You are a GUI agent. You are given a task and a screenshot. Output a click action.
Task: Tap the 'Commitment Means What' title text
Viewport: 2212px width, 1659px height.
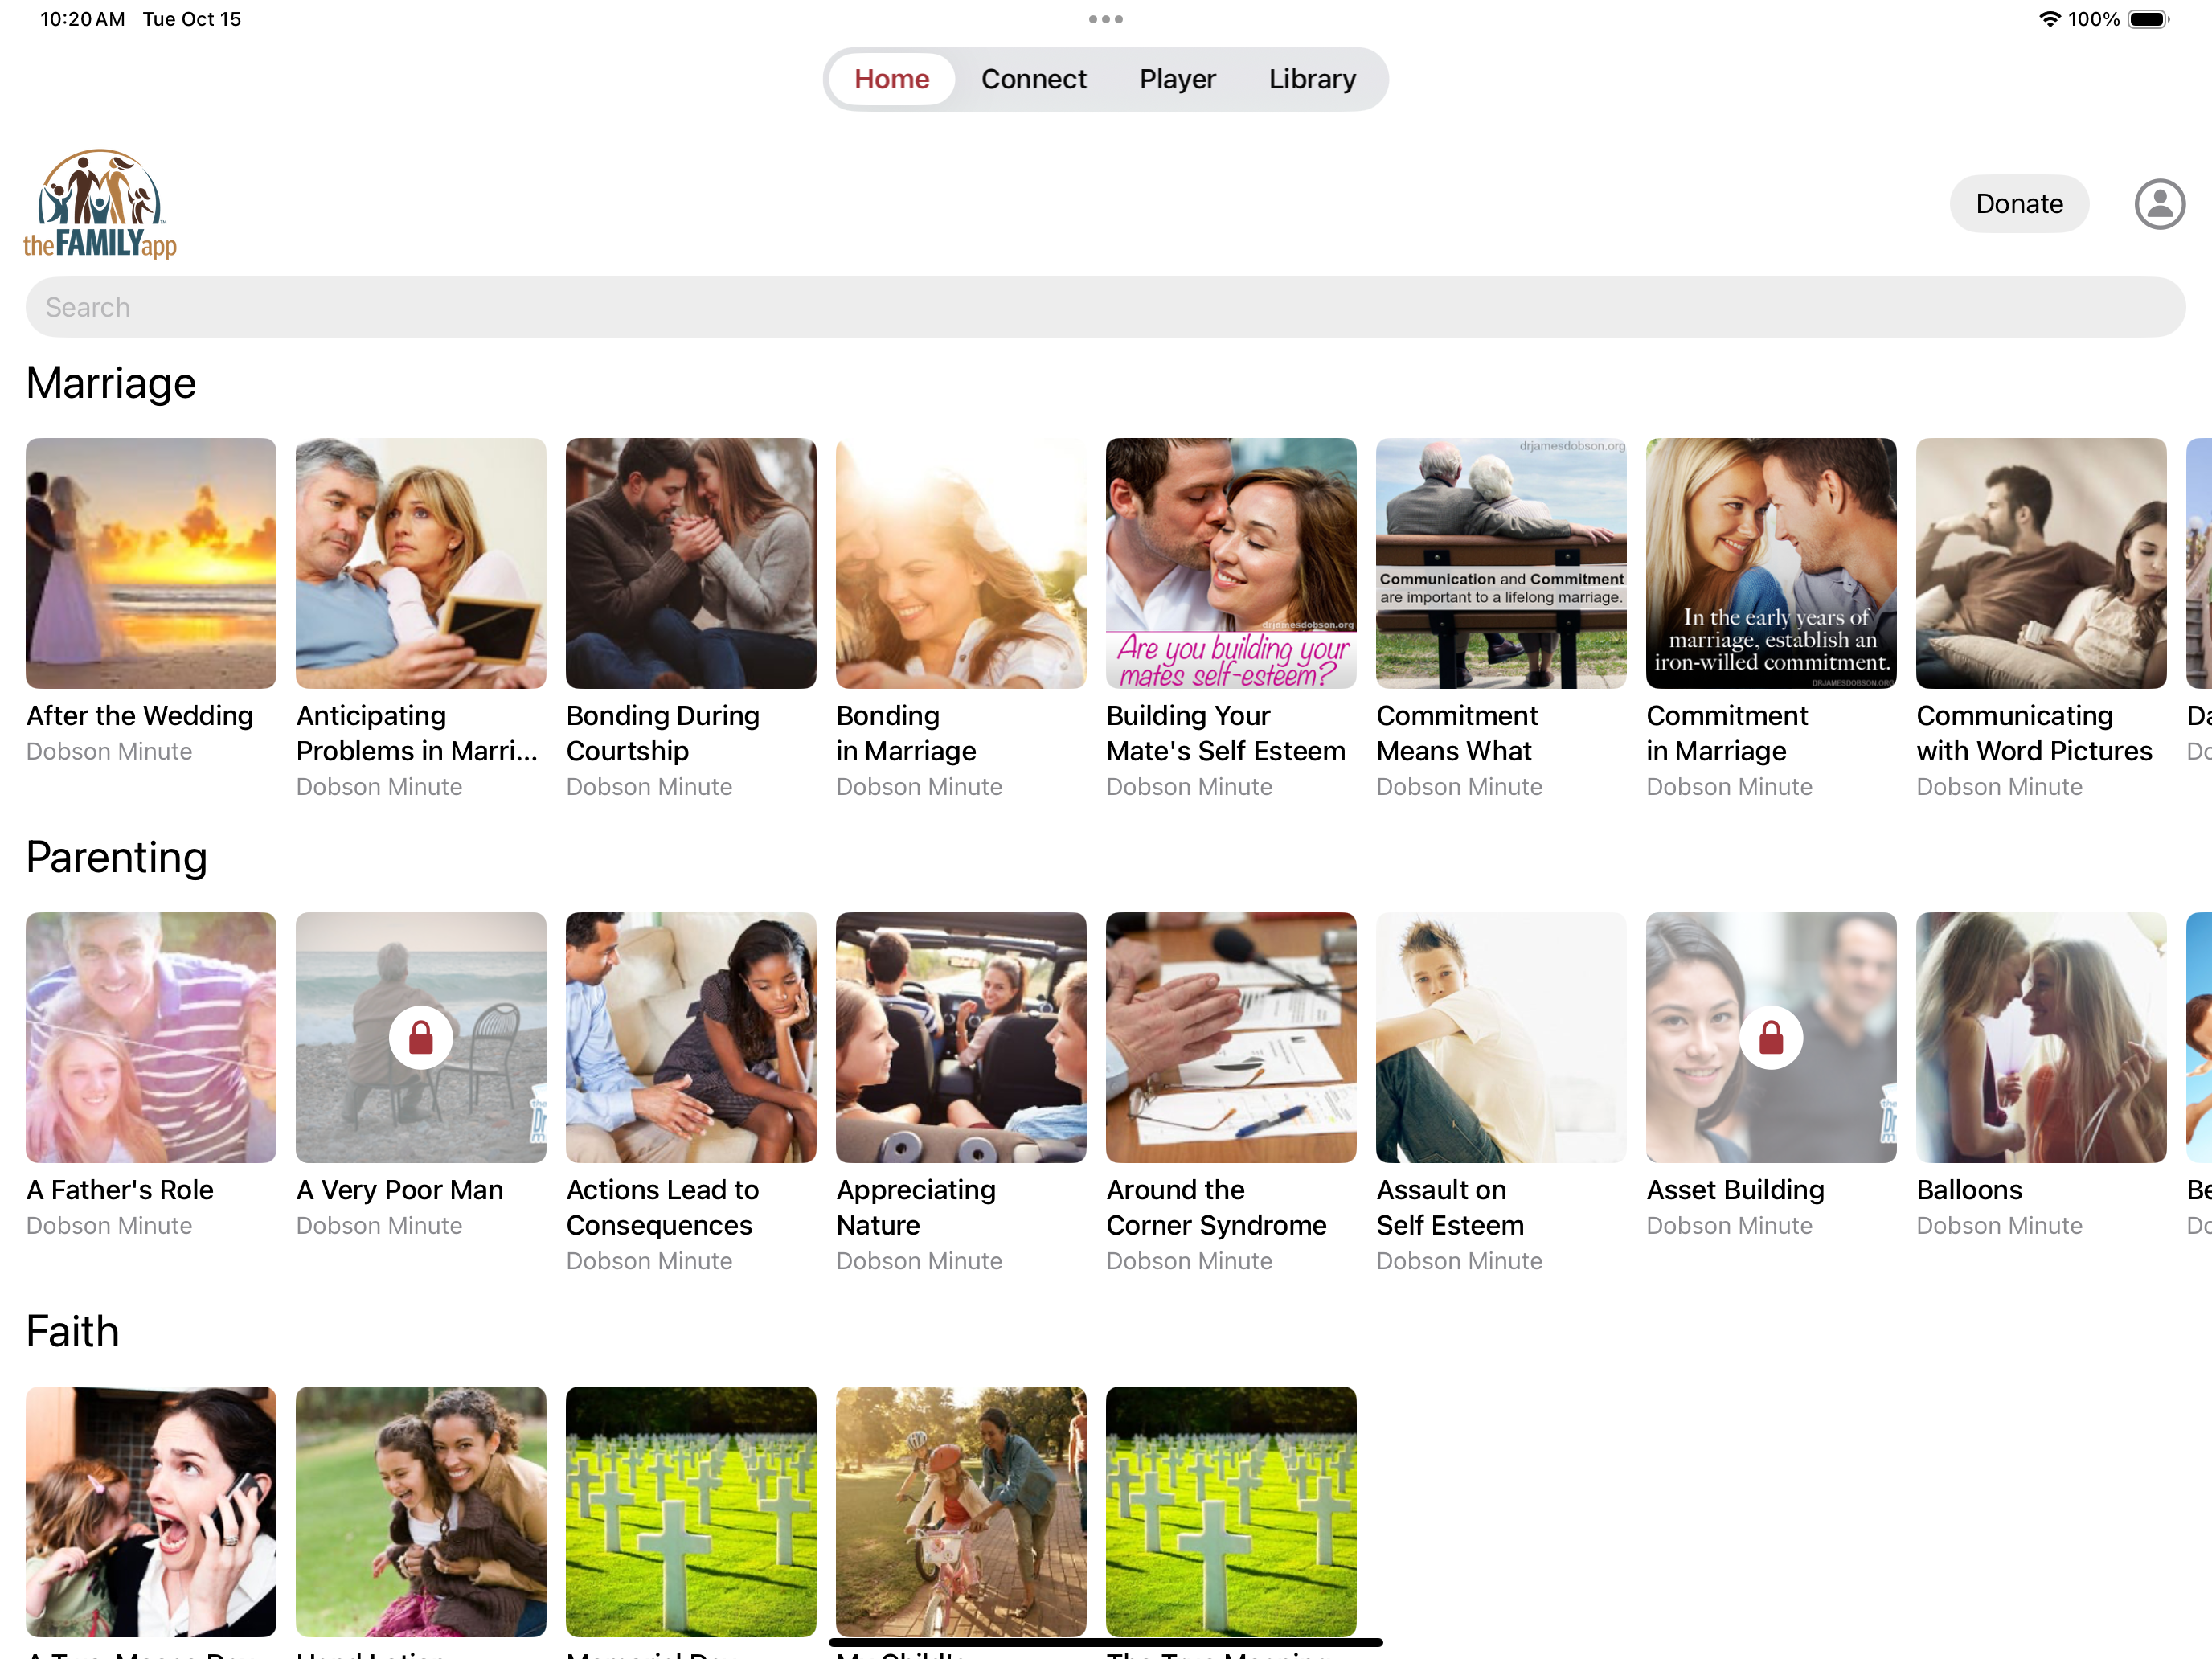click(x=1457, y=733)
